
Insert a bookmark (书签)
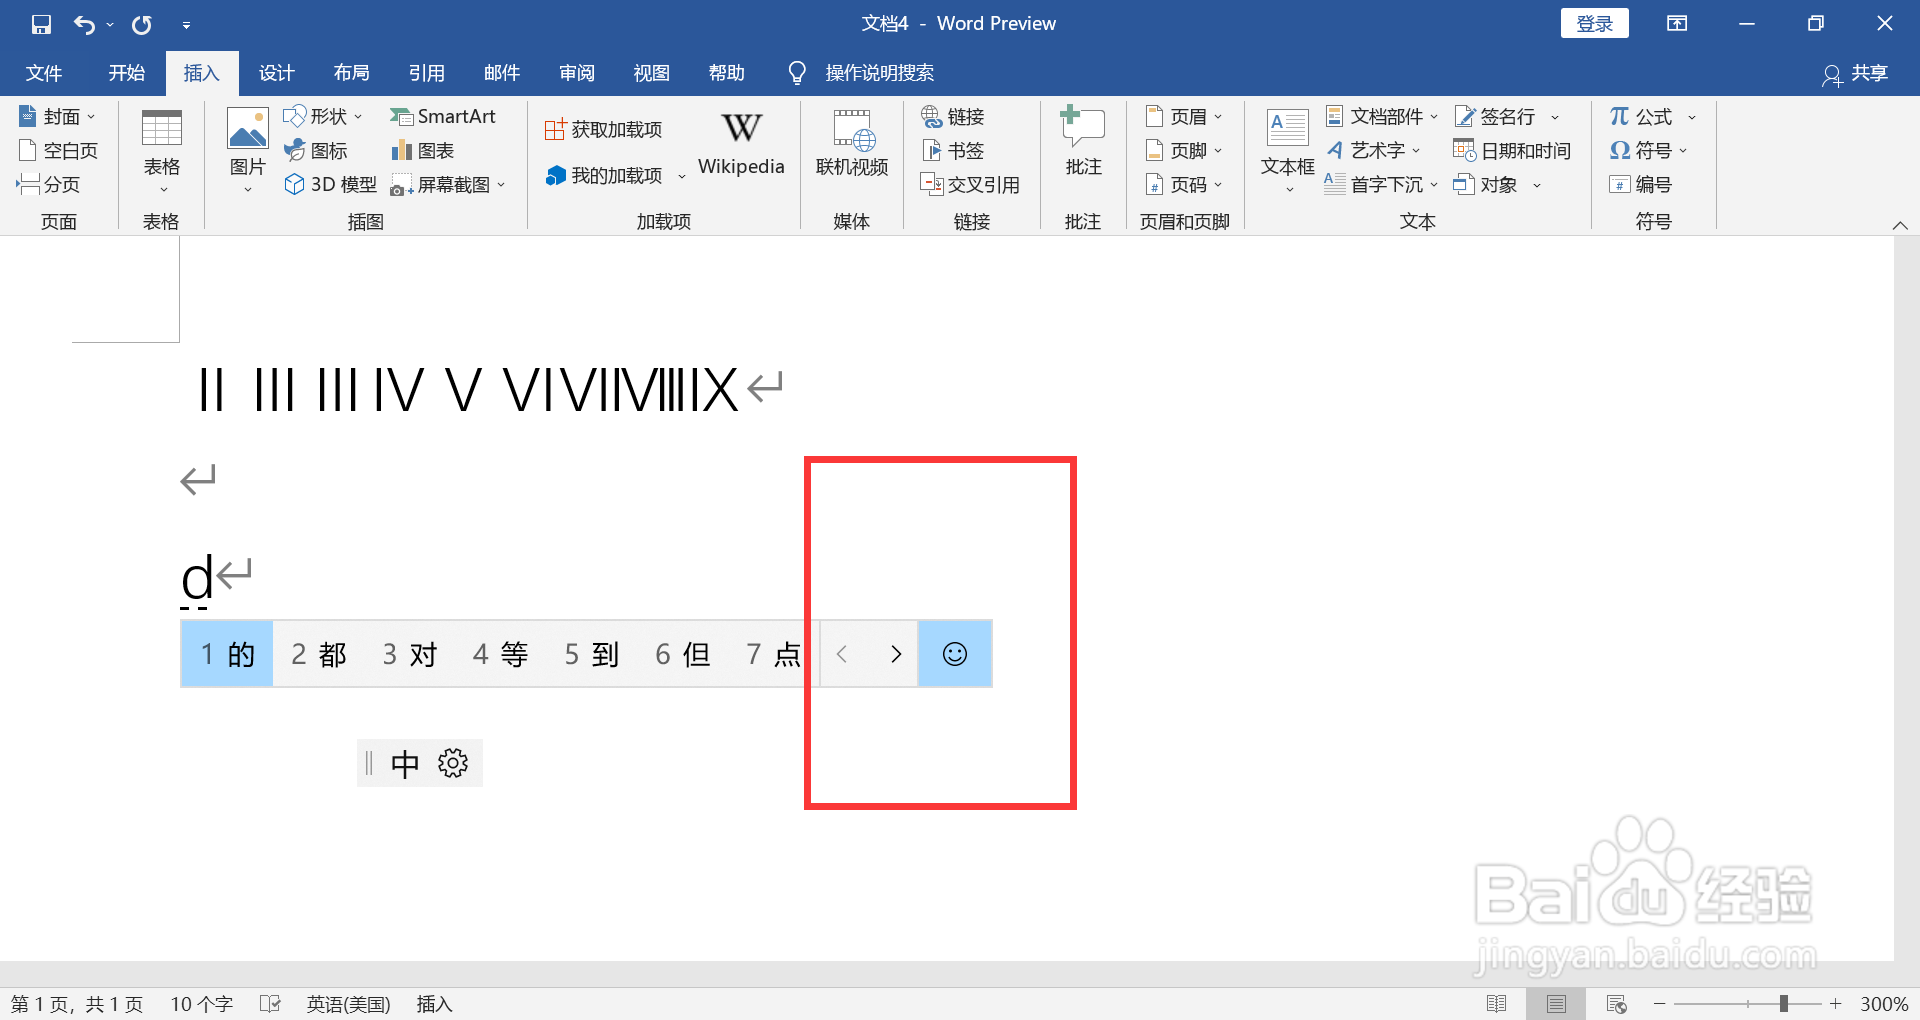tap(953, 150)
